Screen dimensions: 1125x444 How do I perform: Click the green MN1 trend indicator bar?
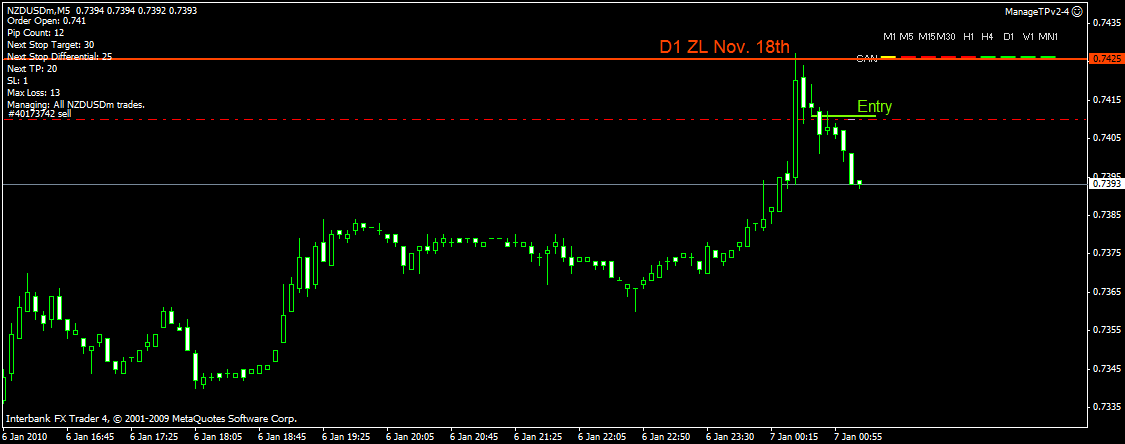1048,57
